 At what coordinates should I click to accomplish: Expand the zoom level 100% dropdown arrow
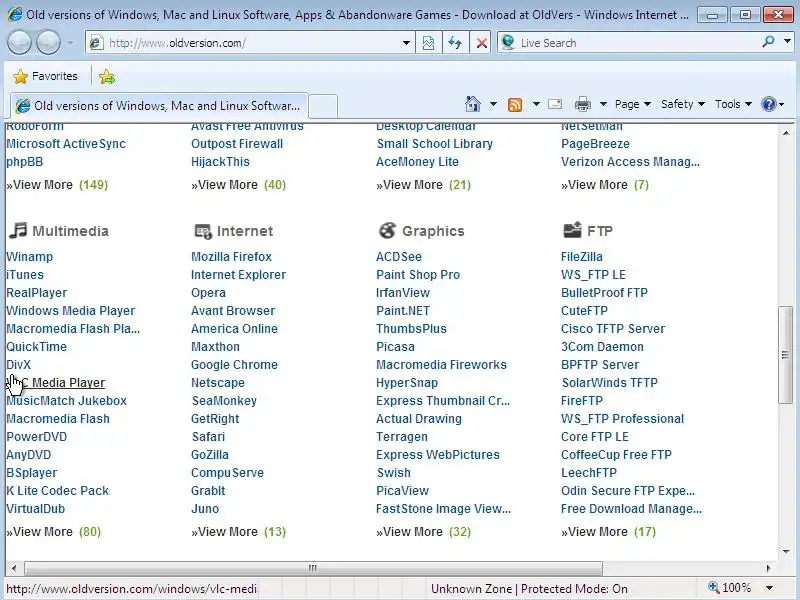pyautogui.click(x=769, y=588)
